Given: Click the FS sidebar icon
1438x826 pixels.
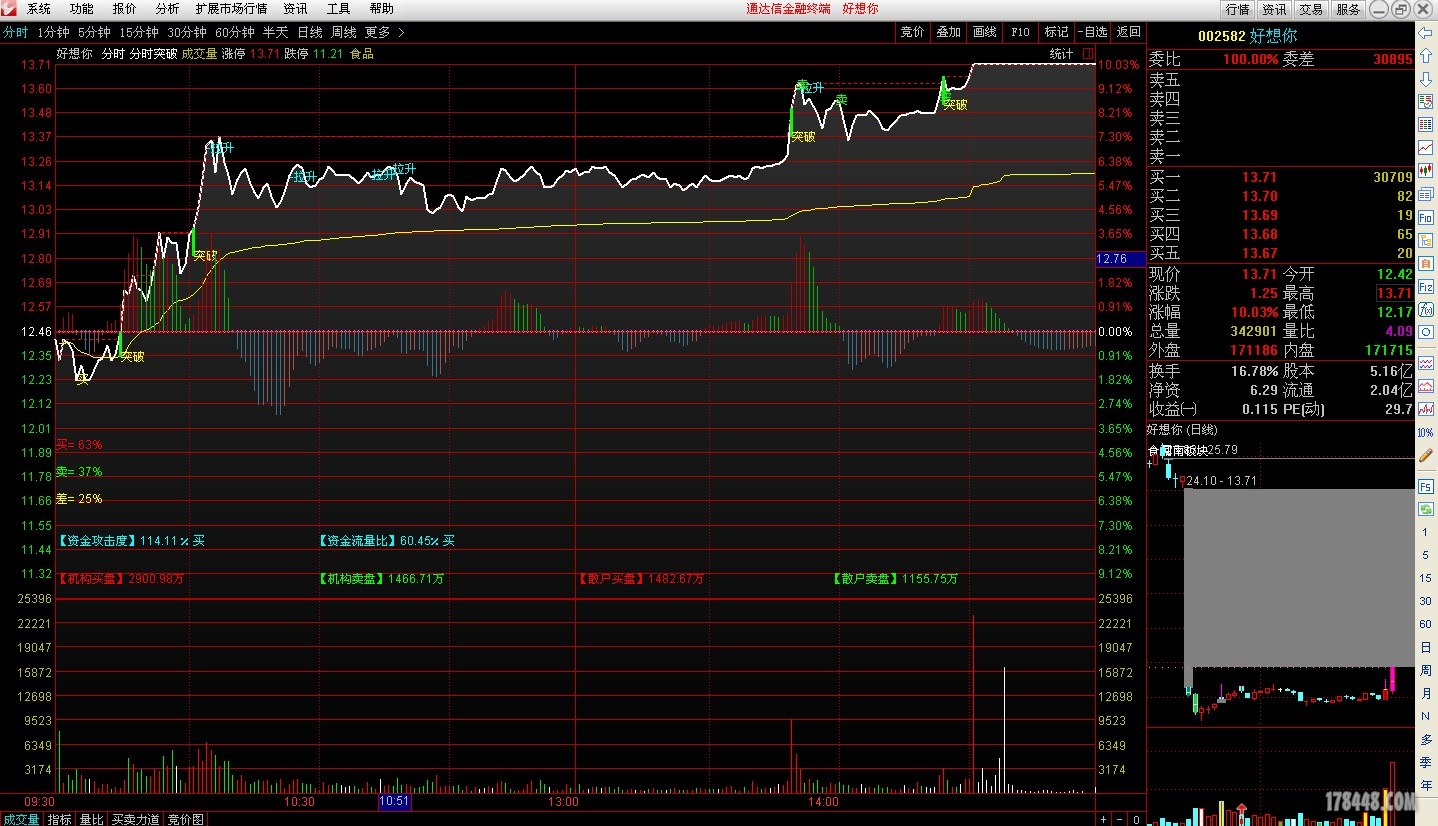Looking at the screenshot, I should 1426,486.
